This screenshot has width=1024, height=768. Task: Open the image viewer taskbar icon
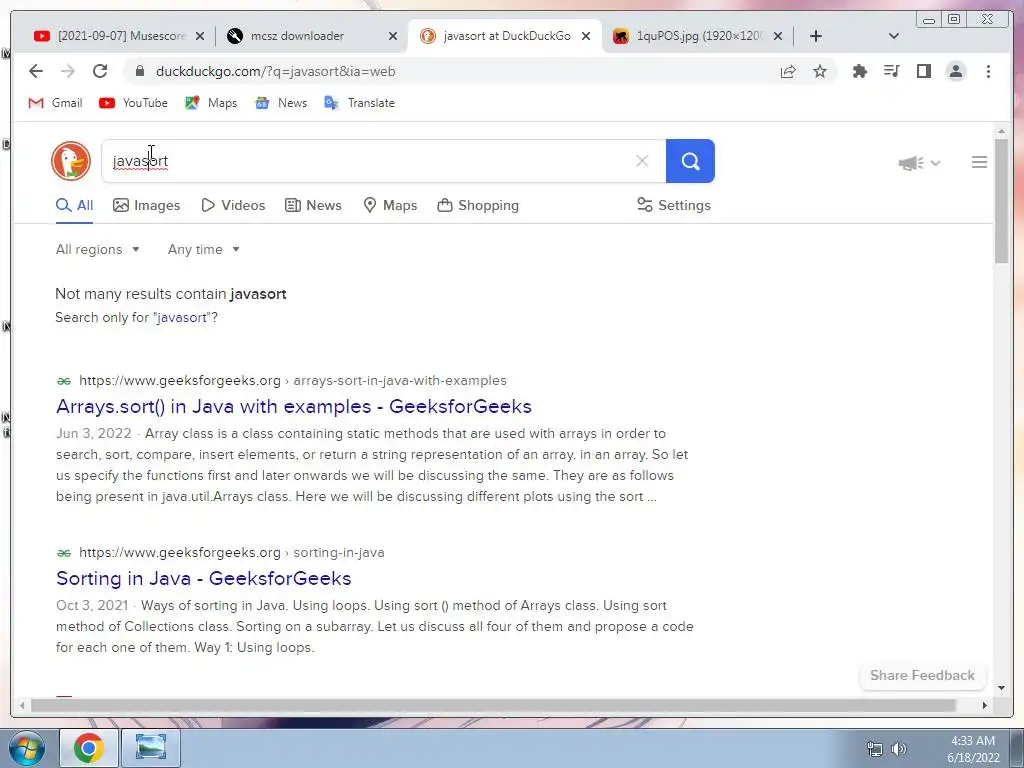[x=151, y=748]
